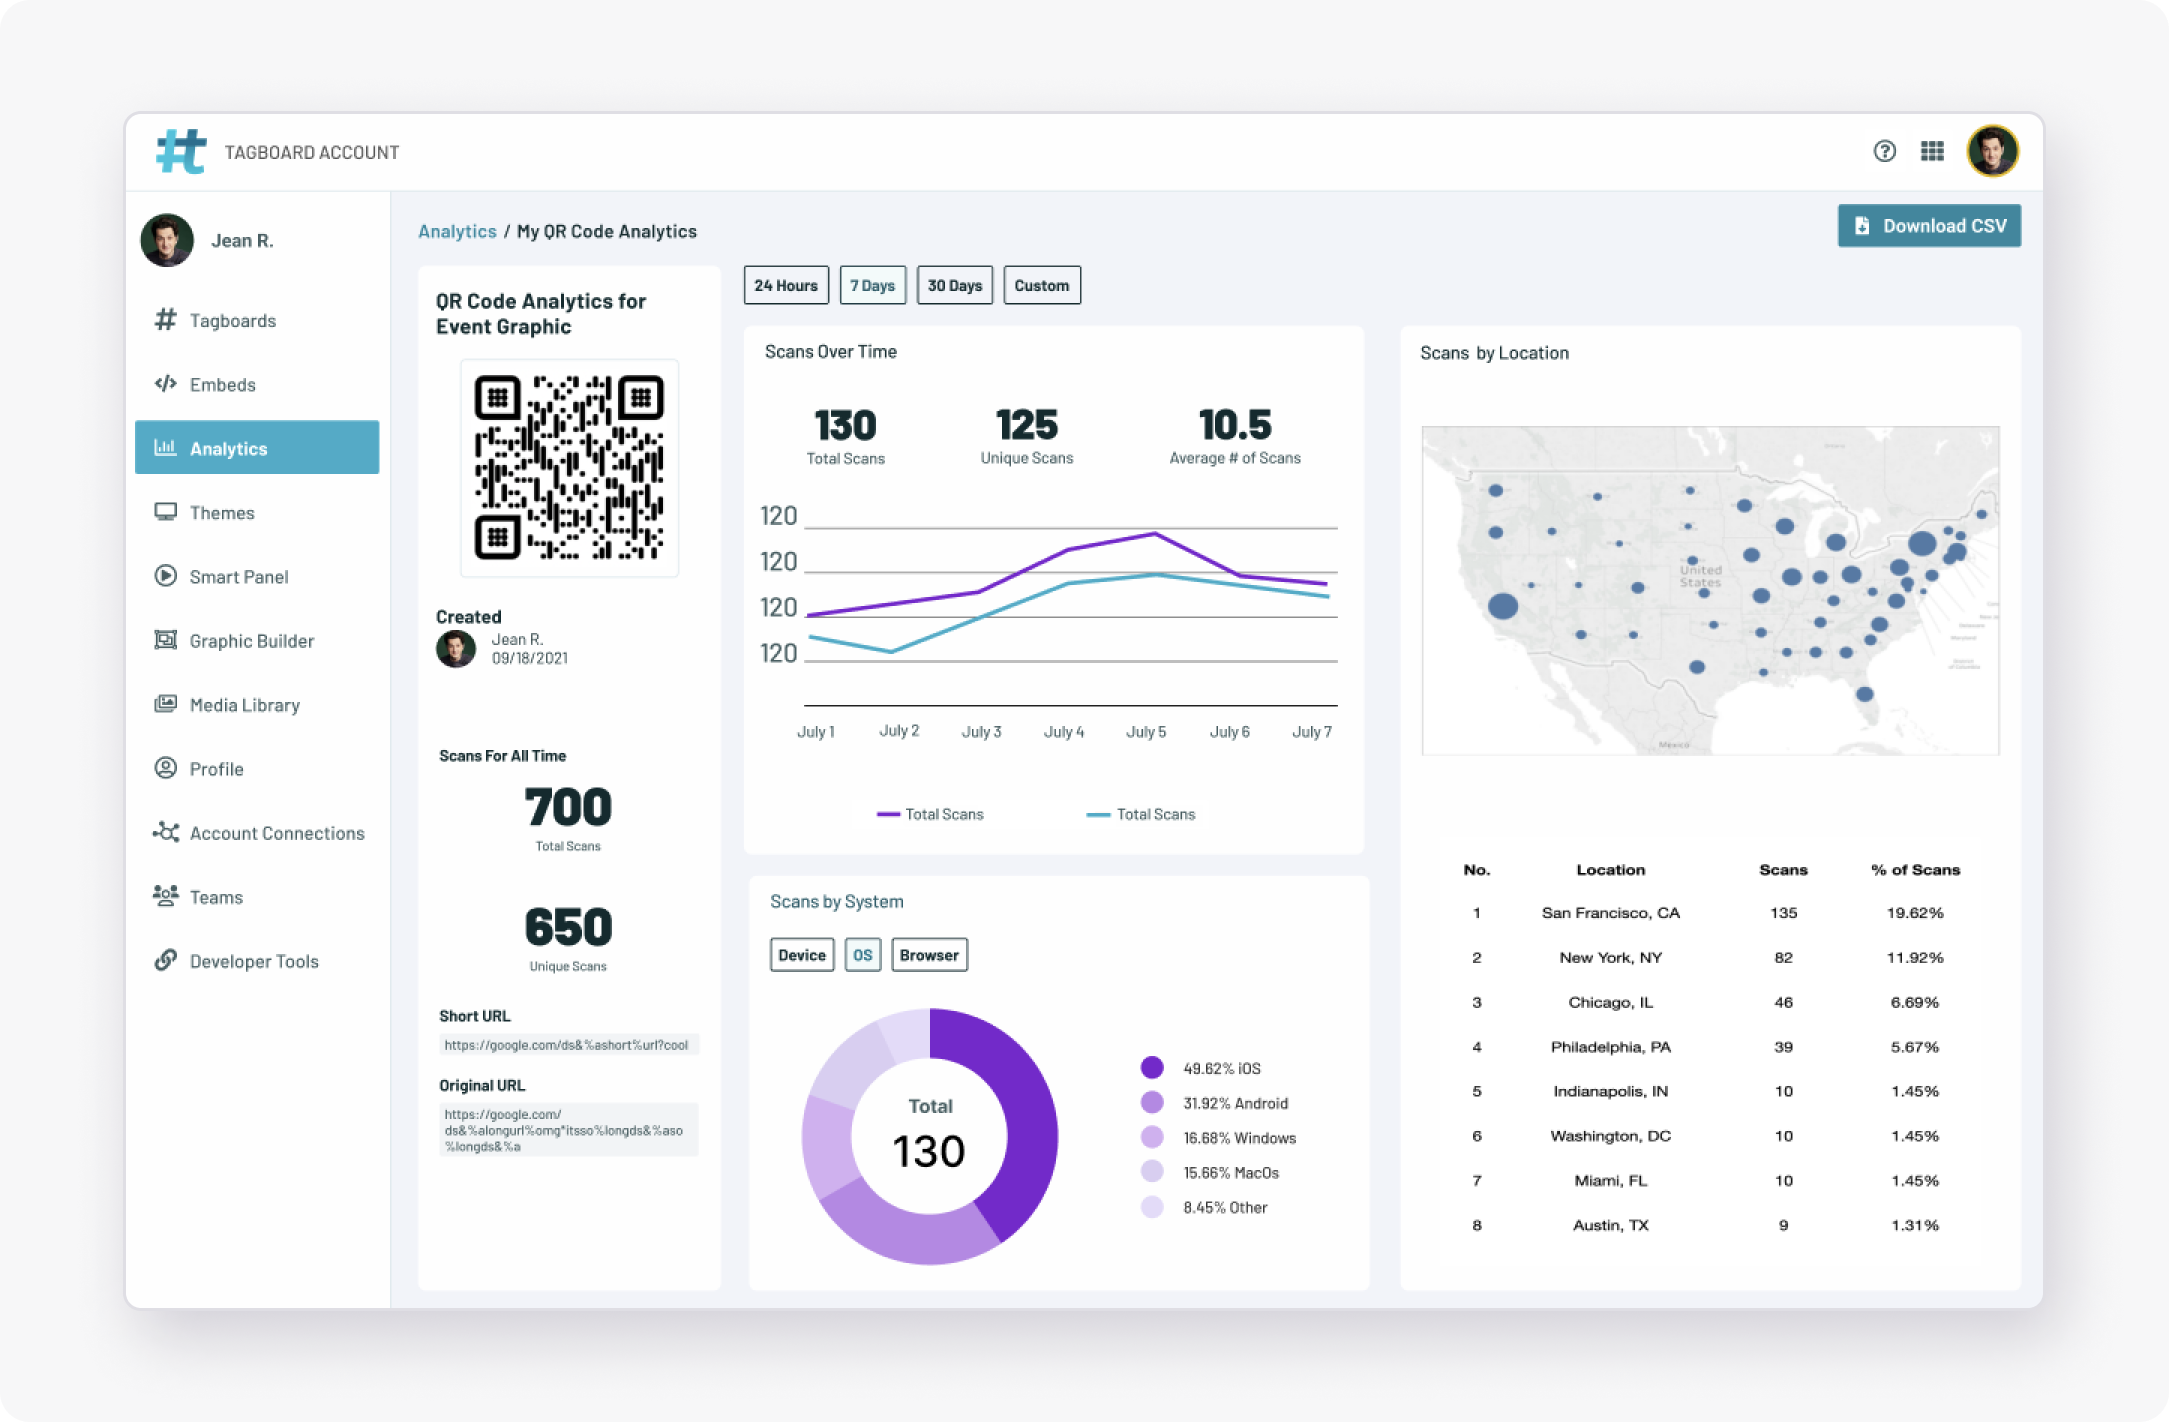Select the 24 Hours time range
The height and width of the screenshot is (1422, 2169).
[786, 285]
